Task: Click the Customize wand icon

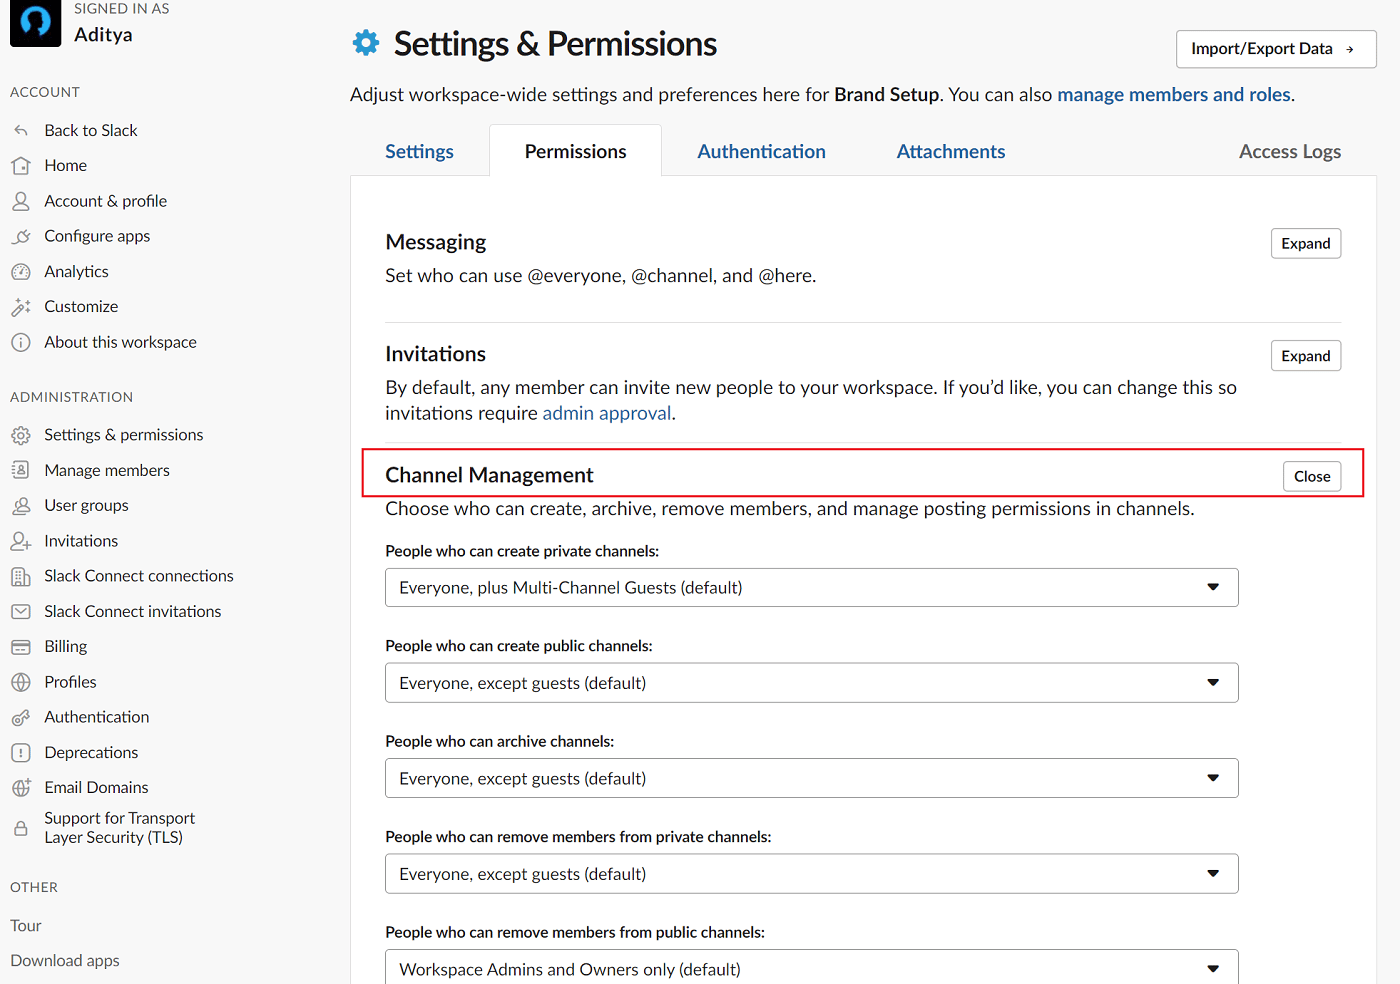Action: coord(21,307)
